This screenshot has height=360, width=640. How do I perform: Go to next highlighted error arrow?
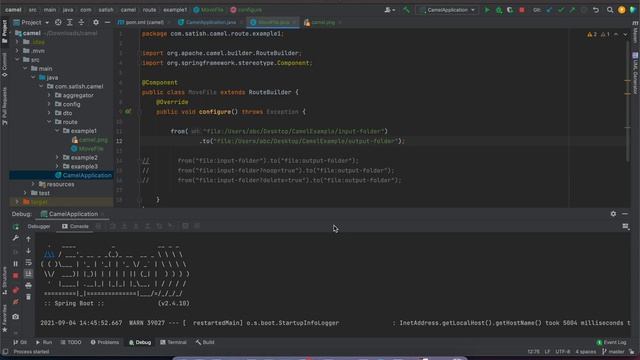point(625,34)
